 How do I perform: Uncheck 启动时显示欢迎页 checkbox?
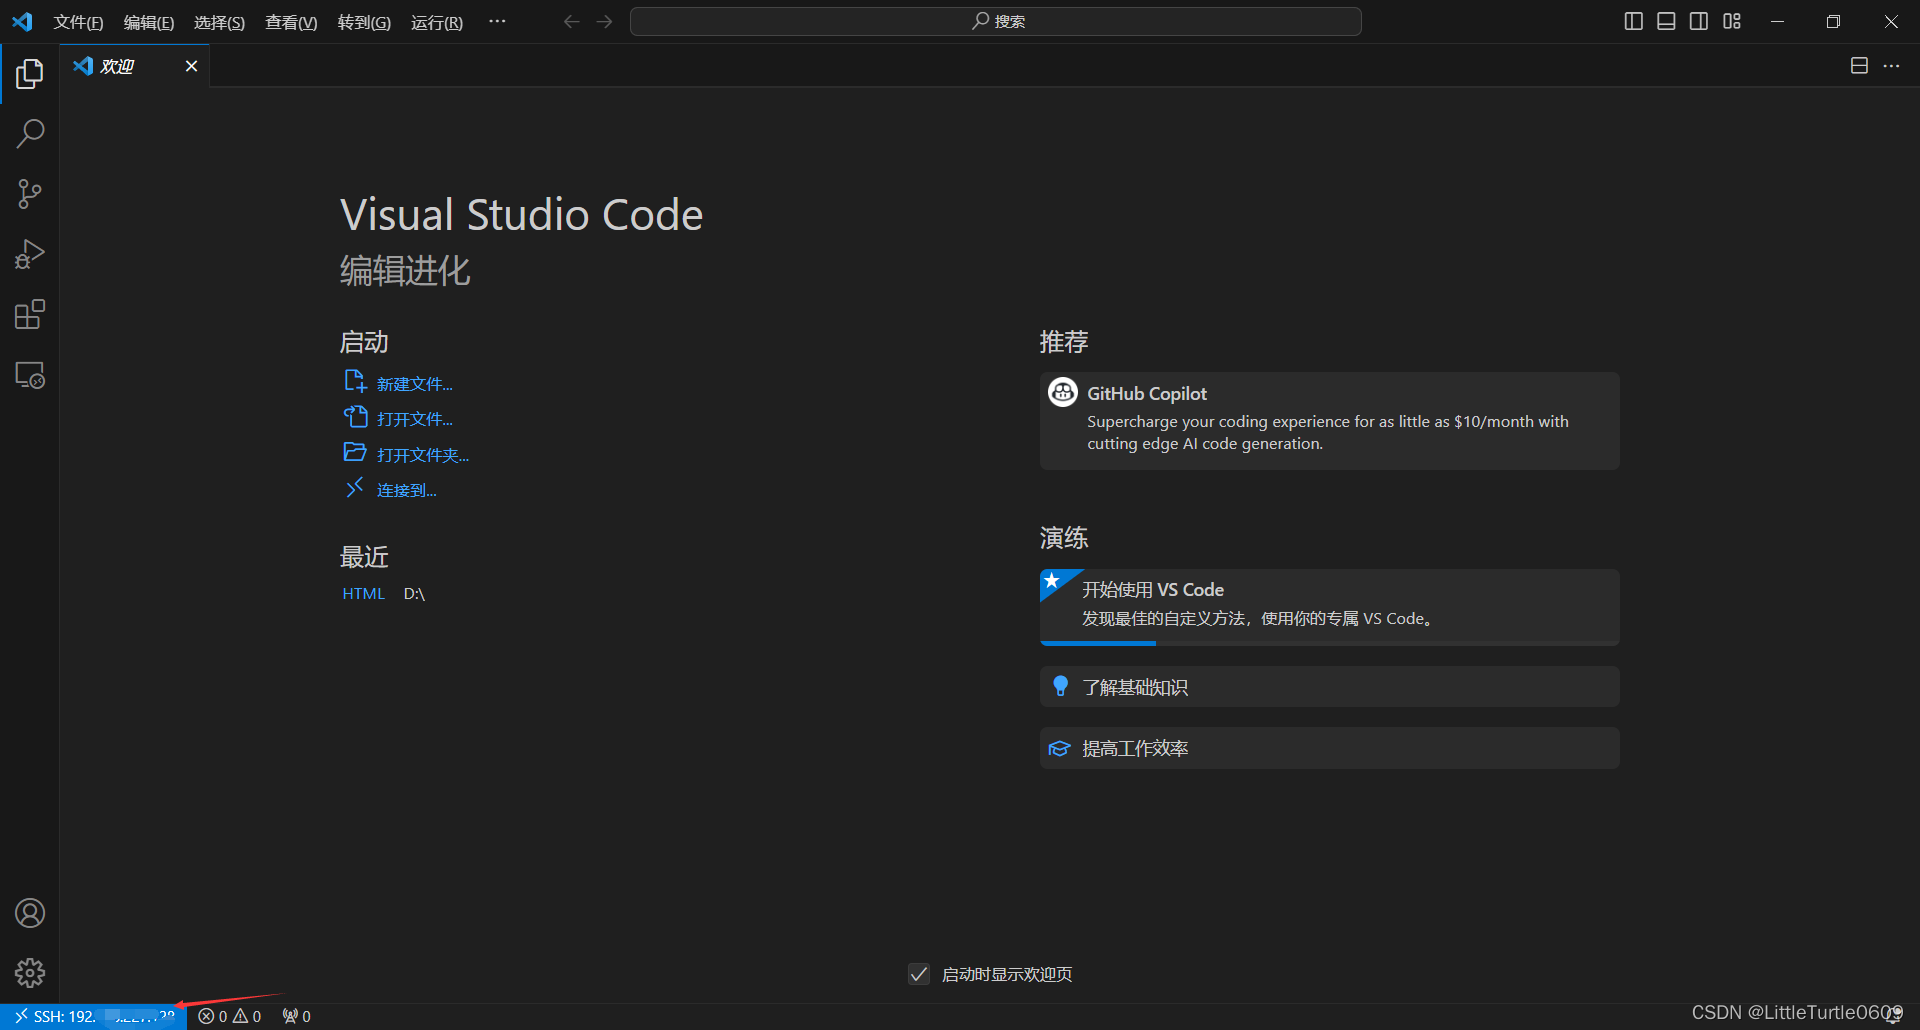tap(918, 974)
